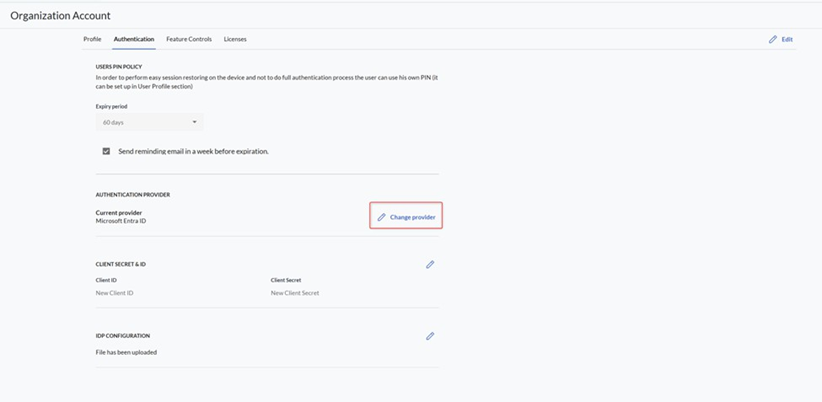Go to the Licenses tab
822x402 pixels.
(x=235, y=39)
